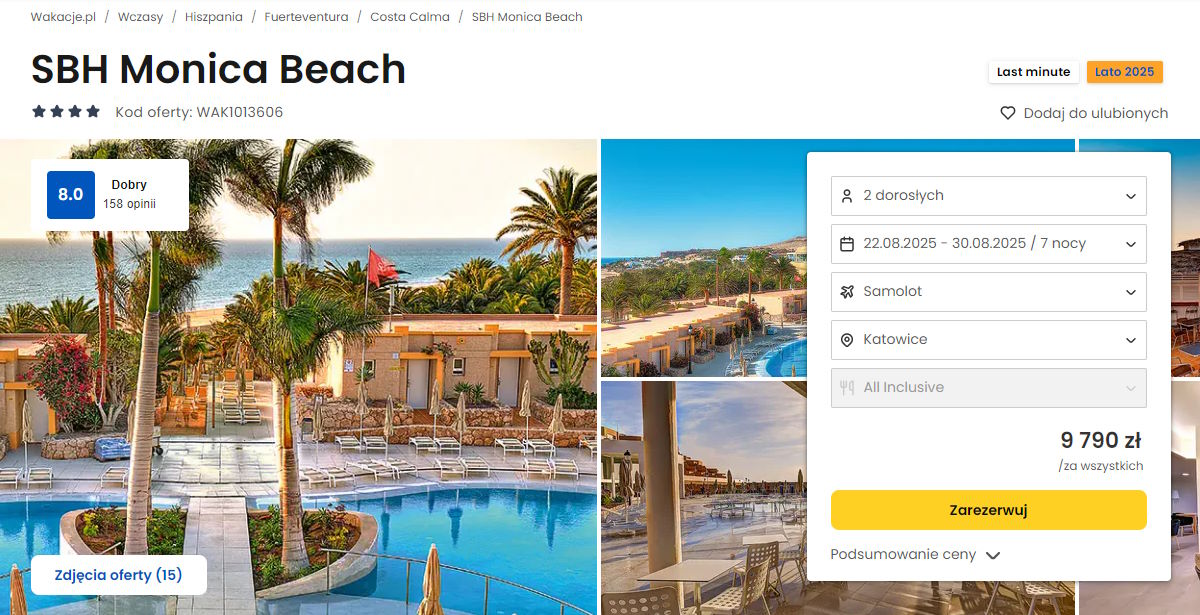Expand the Katowice departure city dropdown
The height and width of the screenshot is (615, 1200).
tap(988, 340)
